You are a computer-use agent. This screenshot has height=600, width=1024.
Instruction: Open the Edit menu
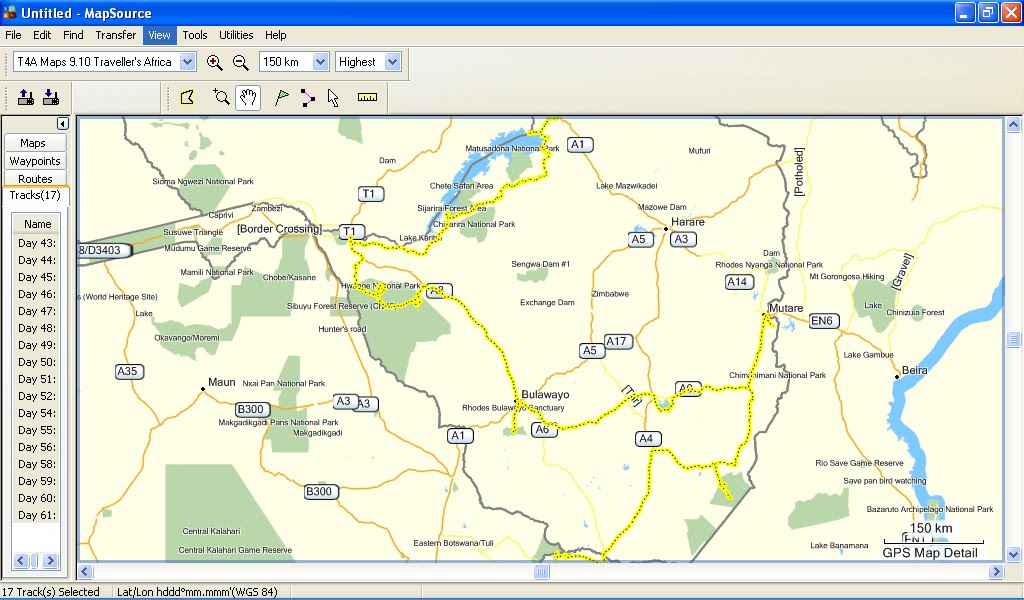[x=42, y=35]
